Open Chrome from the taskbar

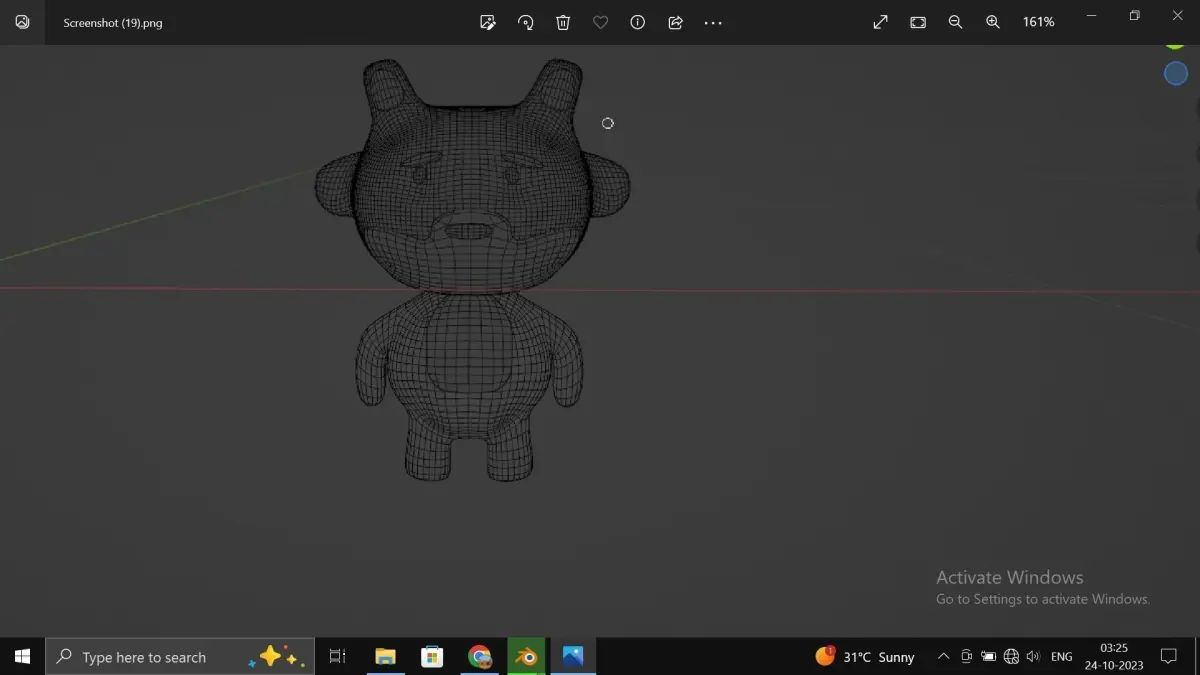pyautogui.click(x=480, y=657)
